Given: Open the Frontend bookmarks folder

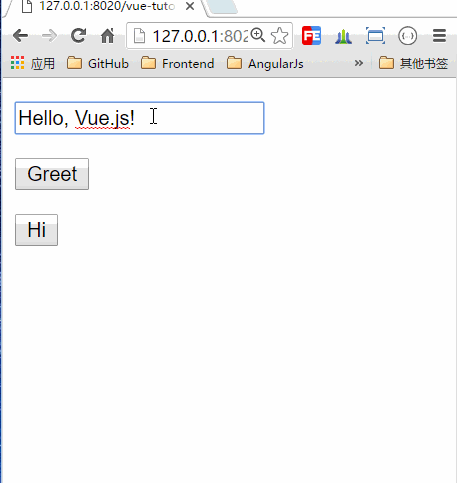Looking at the screenshot, I should [177, 63].
